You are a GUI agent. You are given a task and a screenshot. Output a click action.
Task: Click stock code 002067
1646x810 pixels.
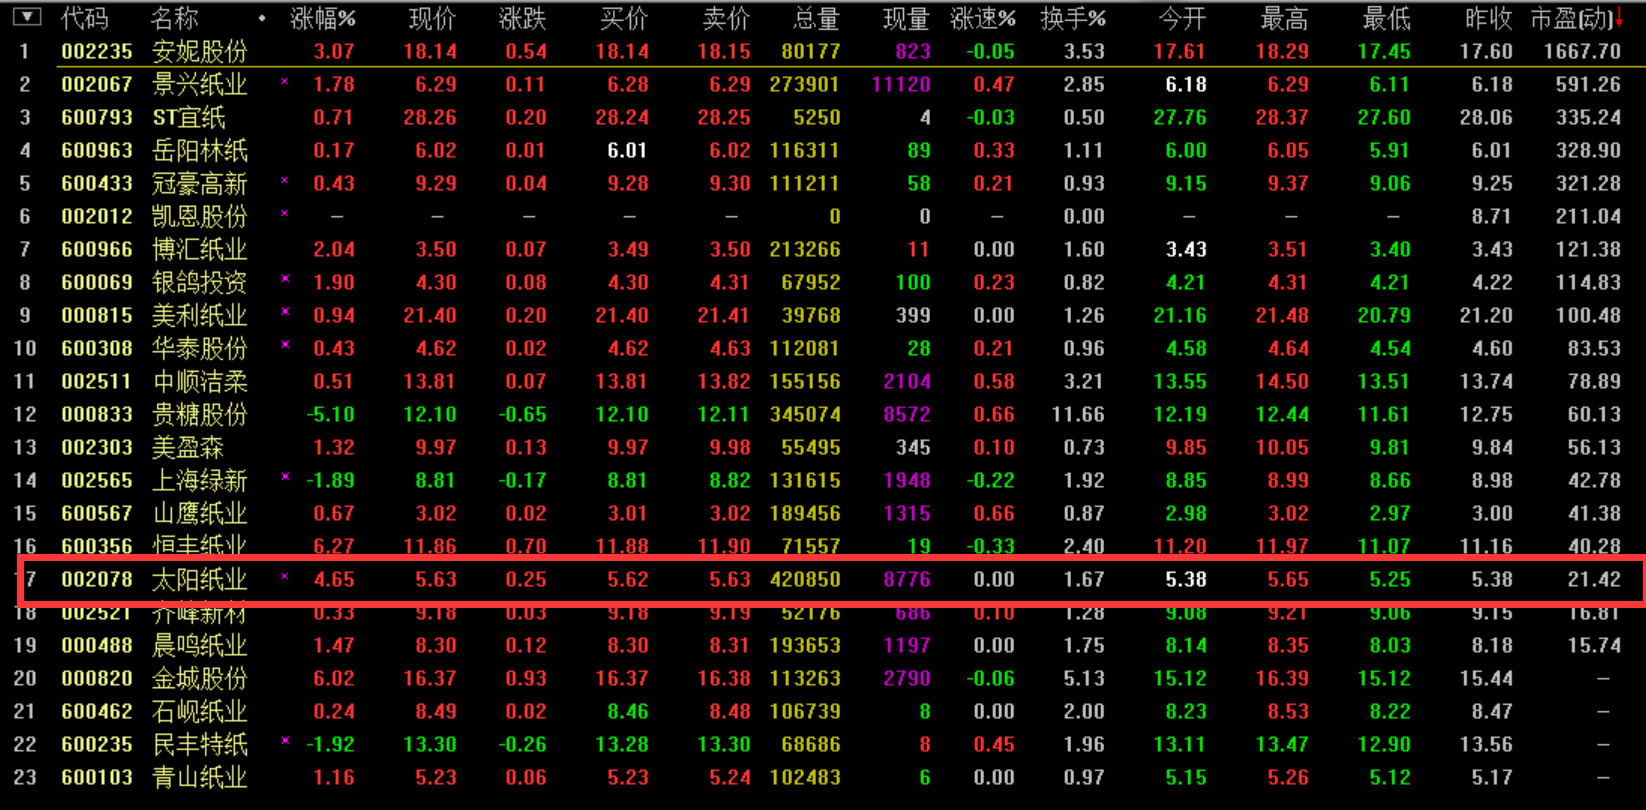97,84
